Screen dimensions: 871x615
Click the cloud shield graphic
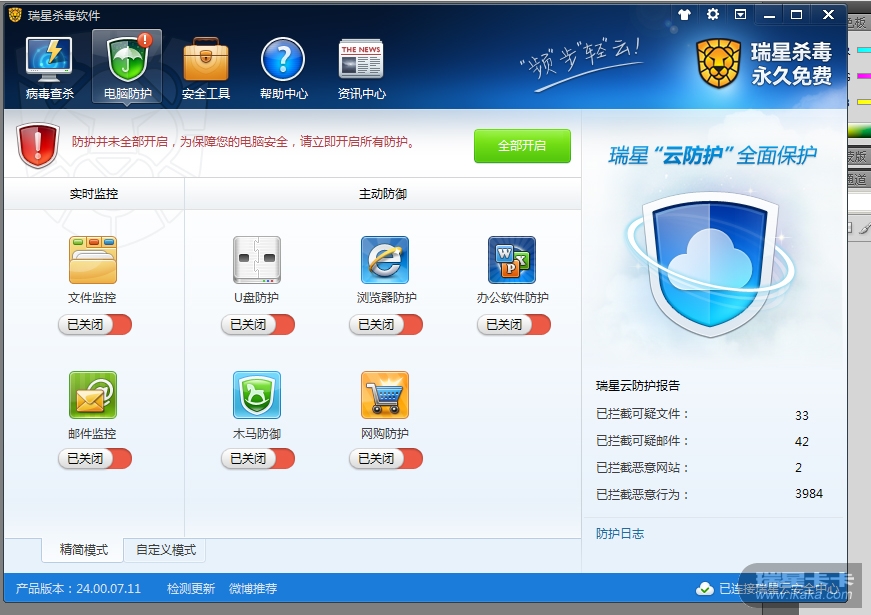(x=711, y=264)
